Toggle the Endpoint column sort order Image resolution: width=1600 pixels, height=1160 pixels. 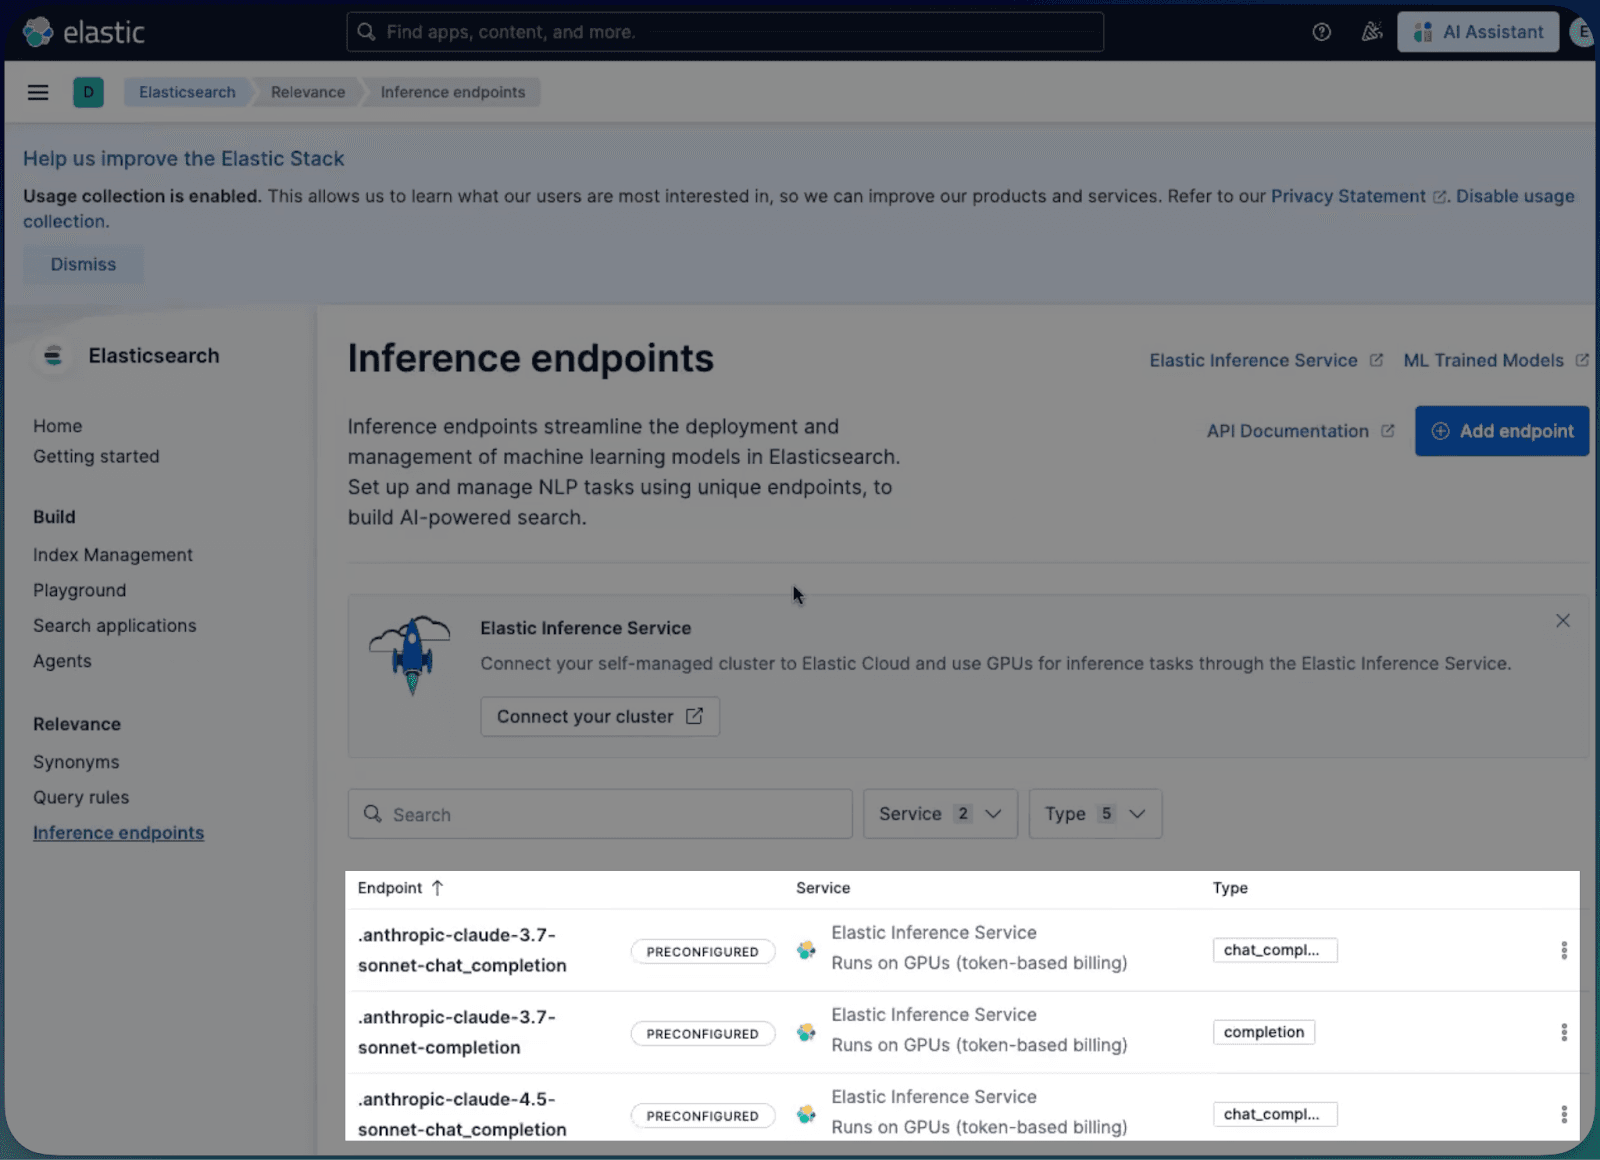pos(400,887)
